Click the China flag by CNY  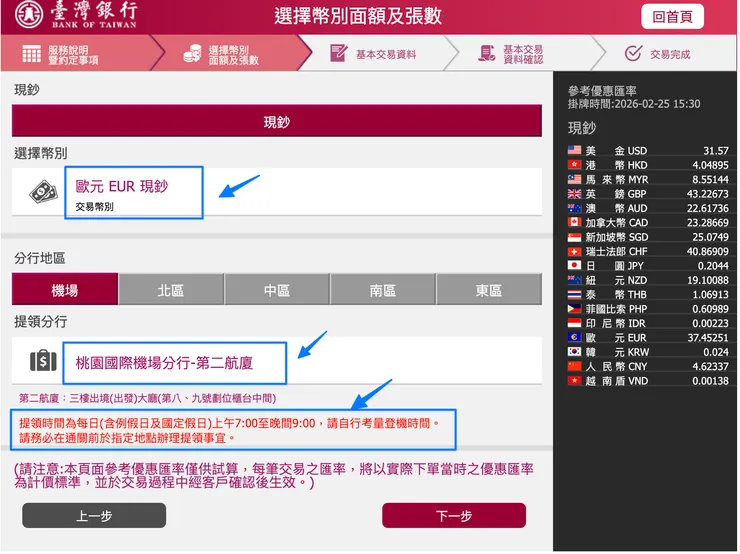point(574,366)
